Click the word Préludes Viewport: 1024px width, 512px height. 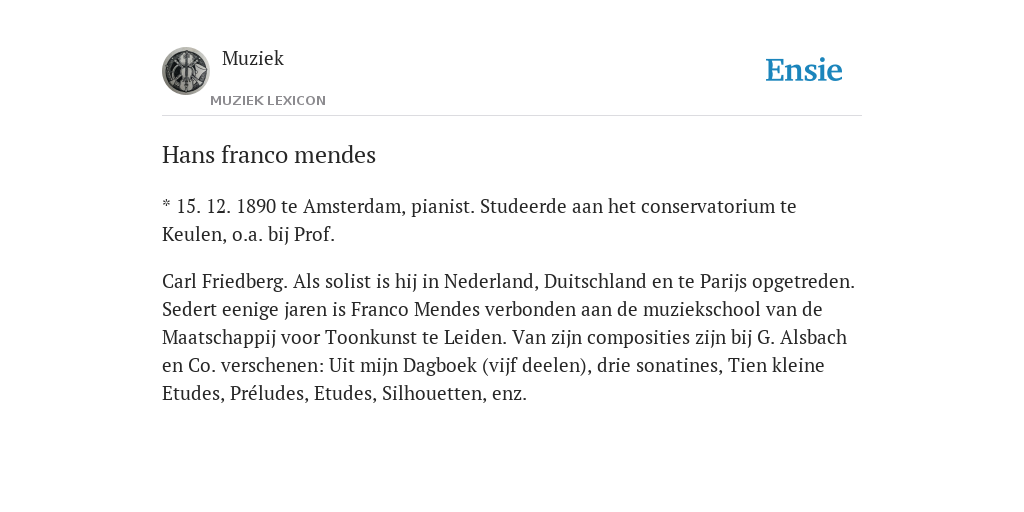coord(268,394)
